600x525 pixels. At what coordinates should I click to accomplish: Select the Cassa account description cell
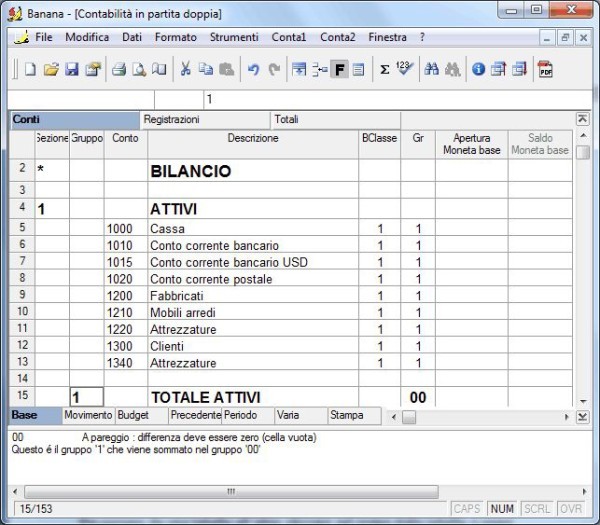click(253, 229)
